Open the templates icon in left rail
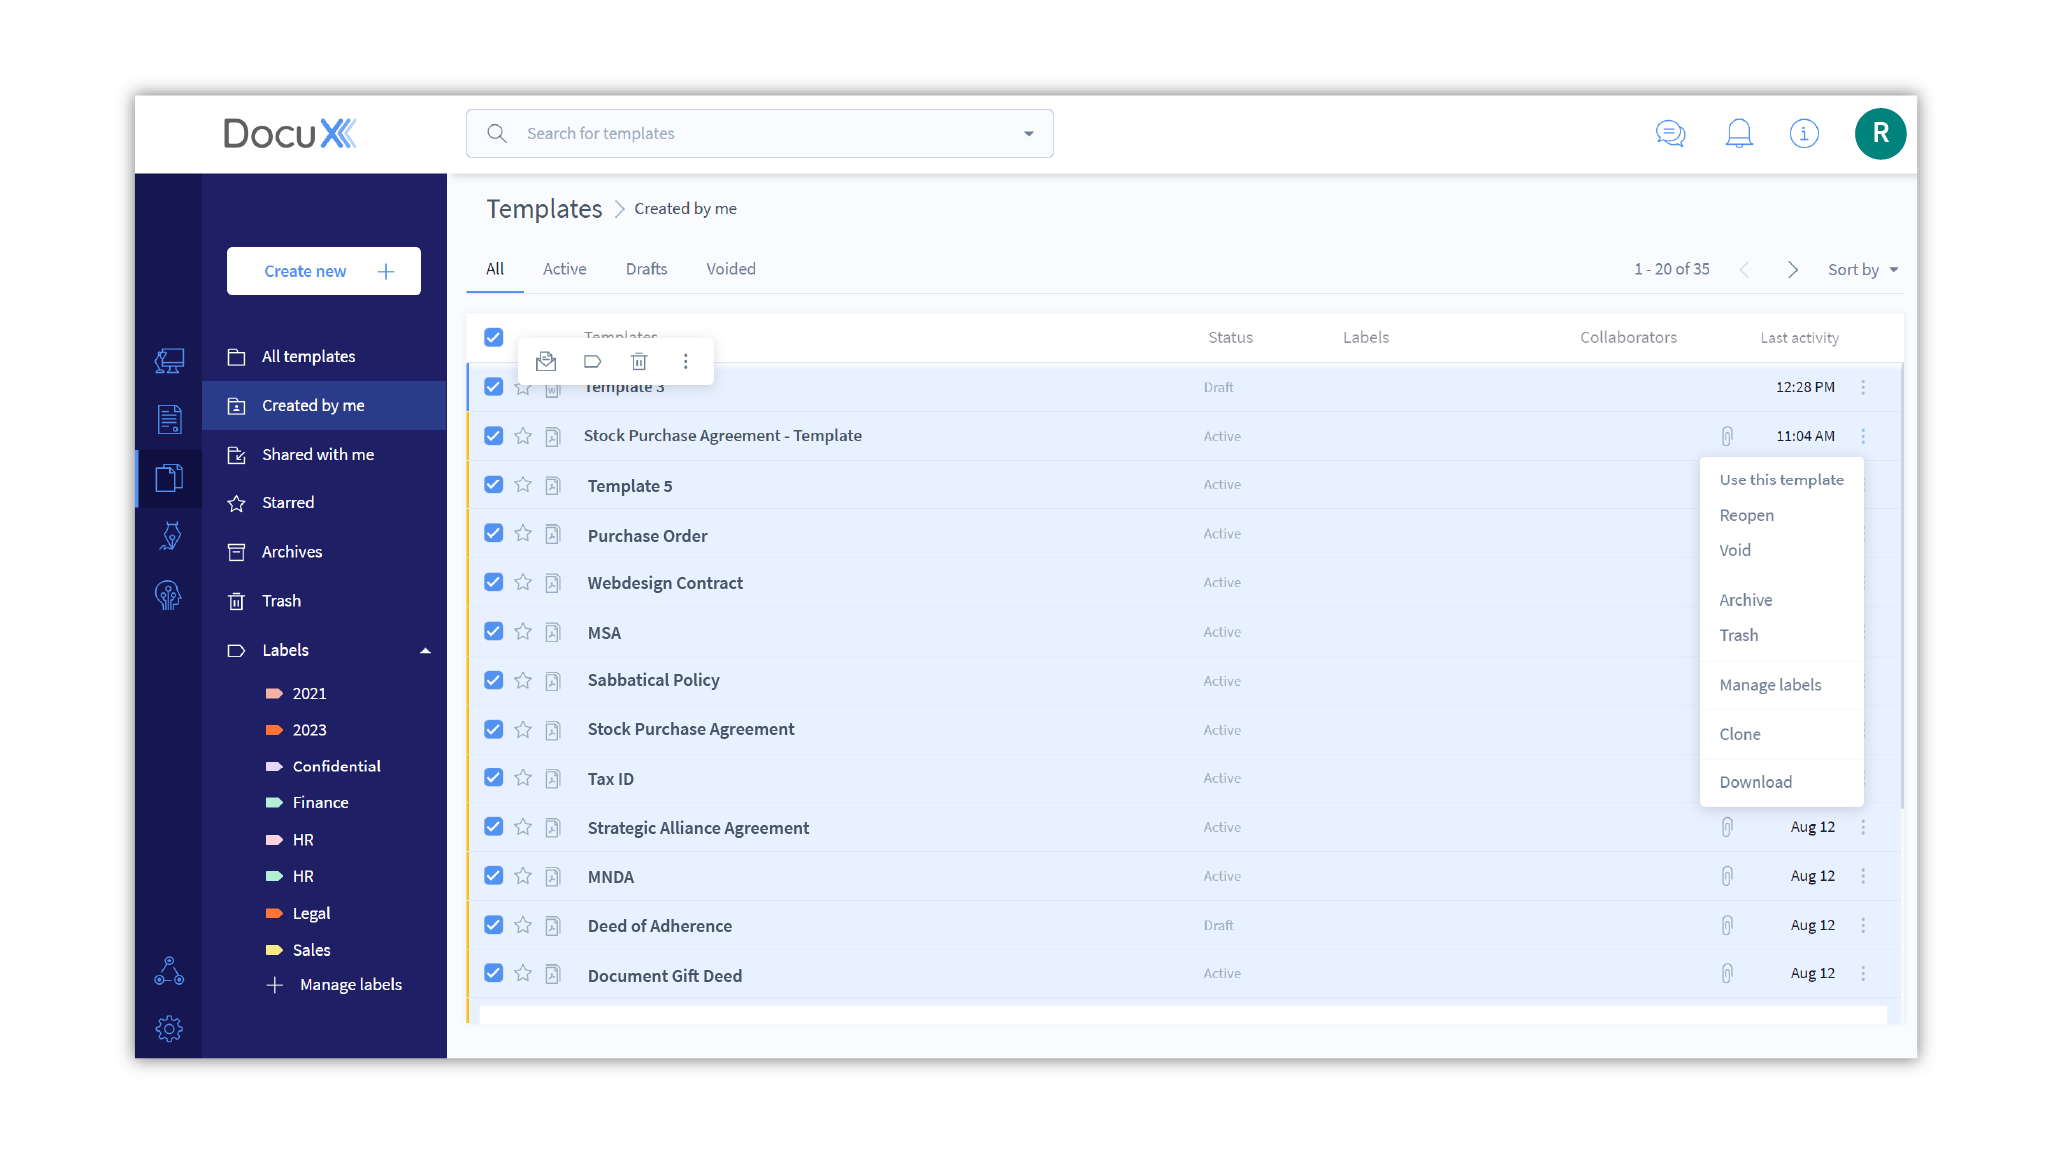Image resolution: width=2051 pixels, height=1153 pixels. (x=169, y=478)
